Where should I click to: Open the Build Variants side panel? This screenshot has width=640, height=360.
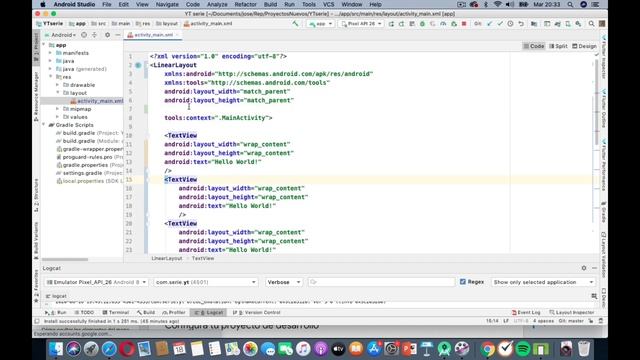36,242
